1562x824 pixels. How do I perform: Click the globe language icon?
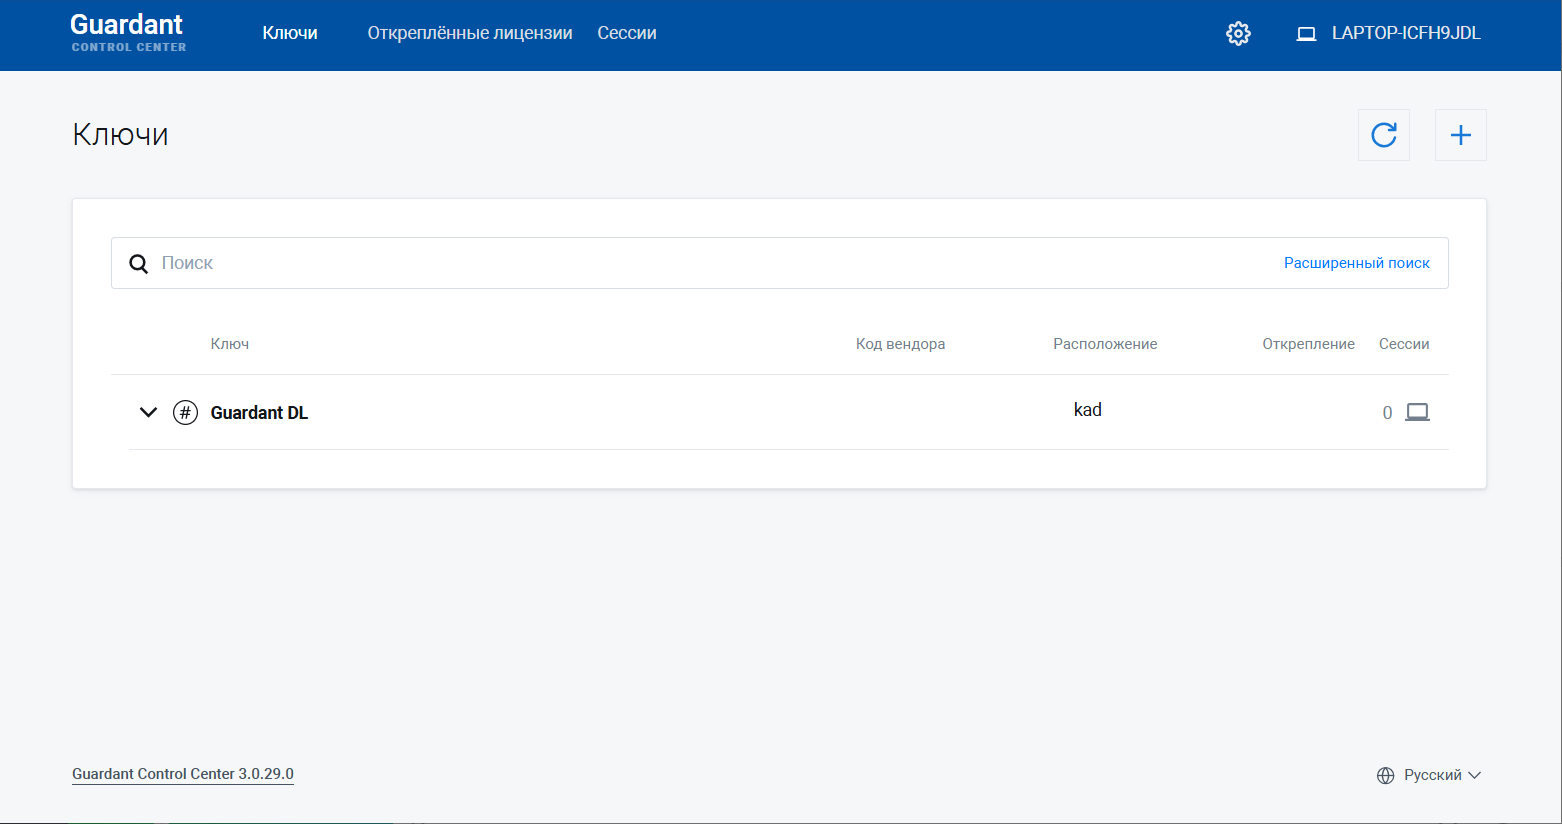pos(1385,776)
